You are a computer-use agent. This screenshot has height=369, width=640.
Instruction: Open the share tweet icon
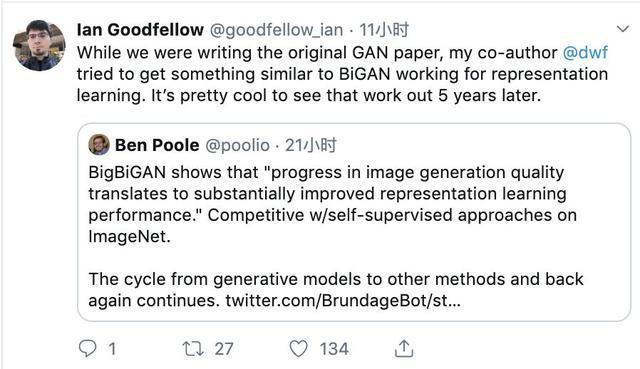[404, 349]
